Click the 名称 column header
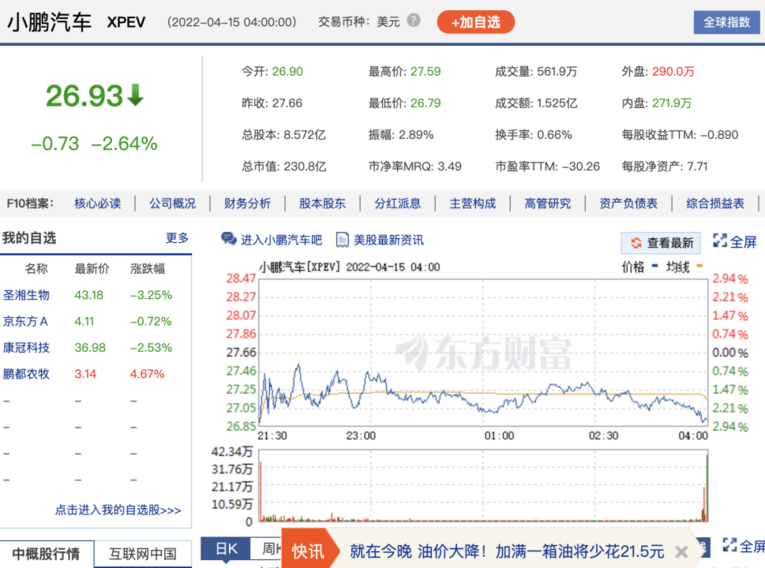Image resolution: width=765 pixels, height=568 pixels. pyautogui.click(x=36, y=268)
